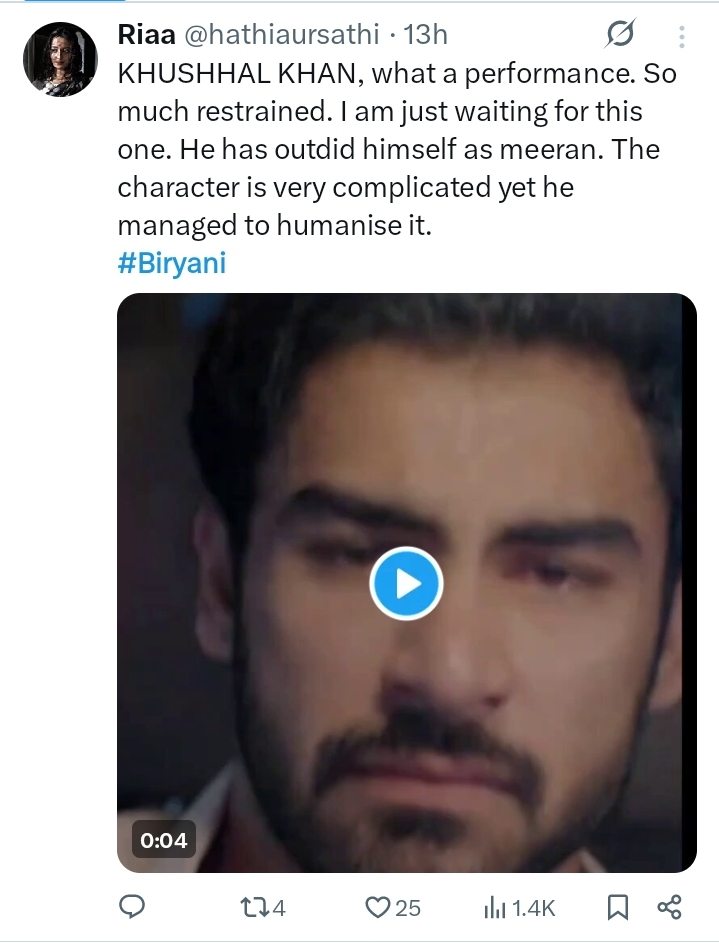719x943 pixels.
Task: Tap the Grok slashed-circle icon
Action: pyautogui.click(x=620, y=37)
